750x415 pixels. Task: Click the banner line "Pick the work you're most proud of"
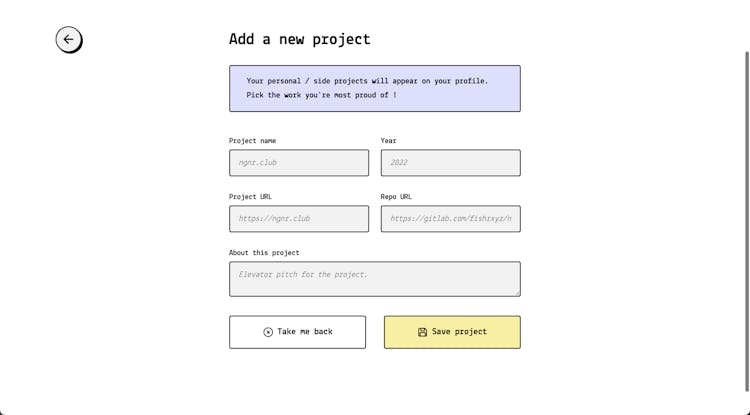coord(321,96)
